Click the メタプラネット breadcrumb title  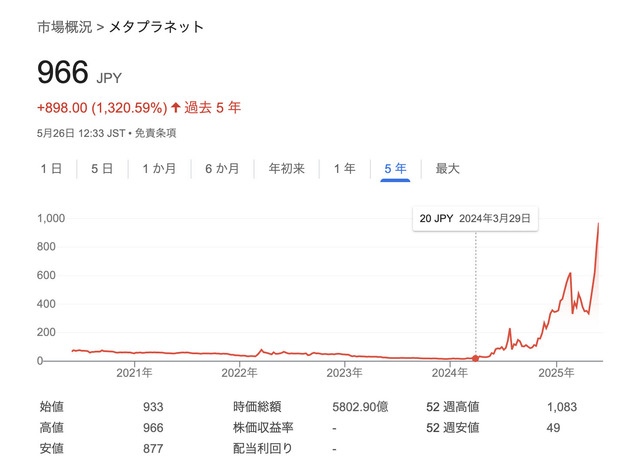pyautogui.click(x=156, y=27)
